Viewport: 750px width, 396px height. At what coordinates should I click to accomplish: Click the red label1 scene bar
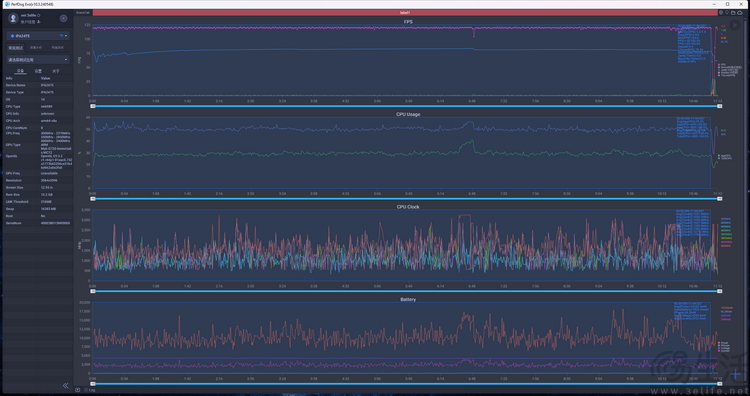tap(405, 13)
